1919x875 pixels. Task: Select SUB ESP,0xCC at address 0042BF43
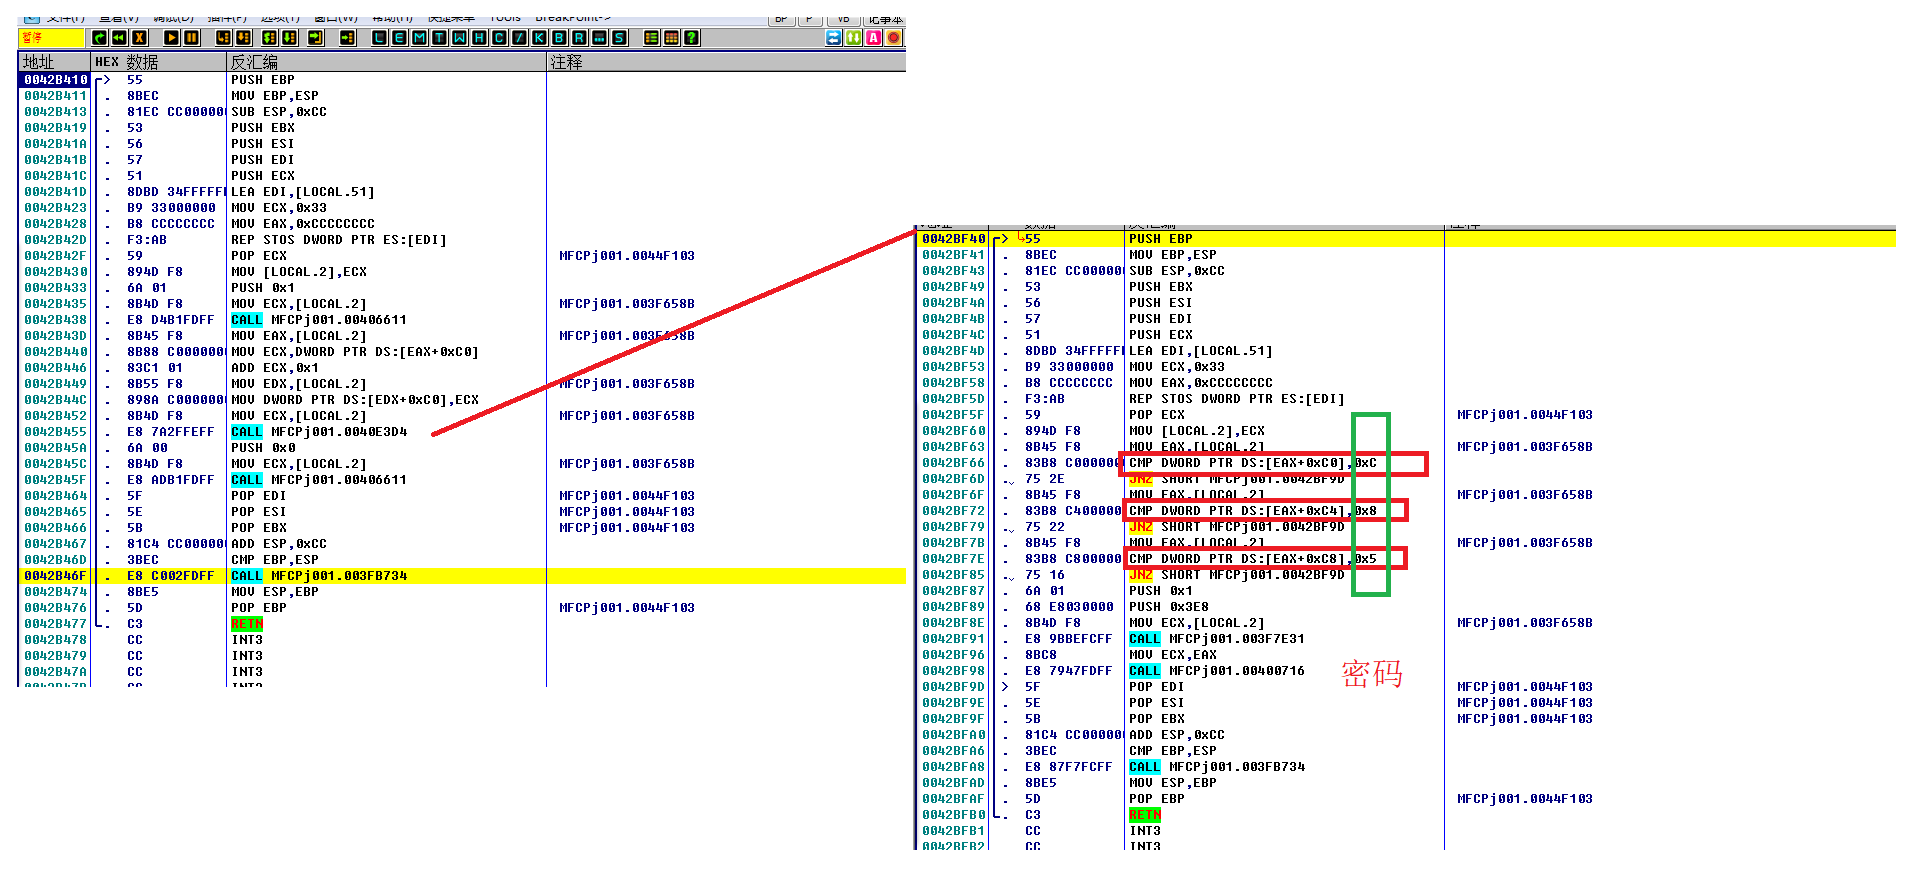pyautogui.click(x=1177, y=271)
